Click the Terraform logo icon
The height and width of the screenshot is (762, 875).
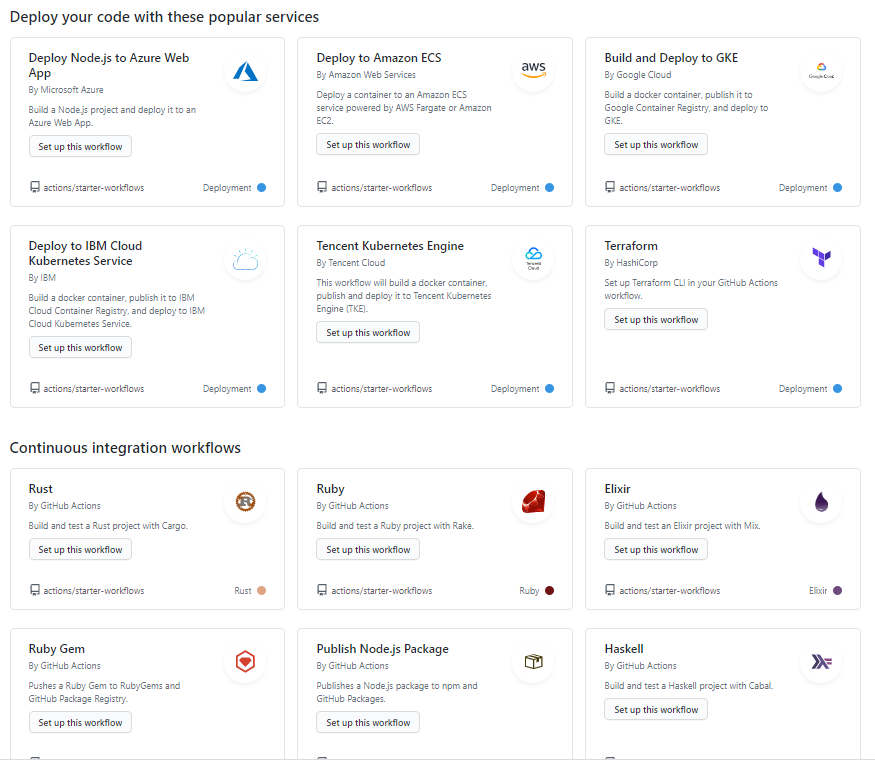coord(821,257)
